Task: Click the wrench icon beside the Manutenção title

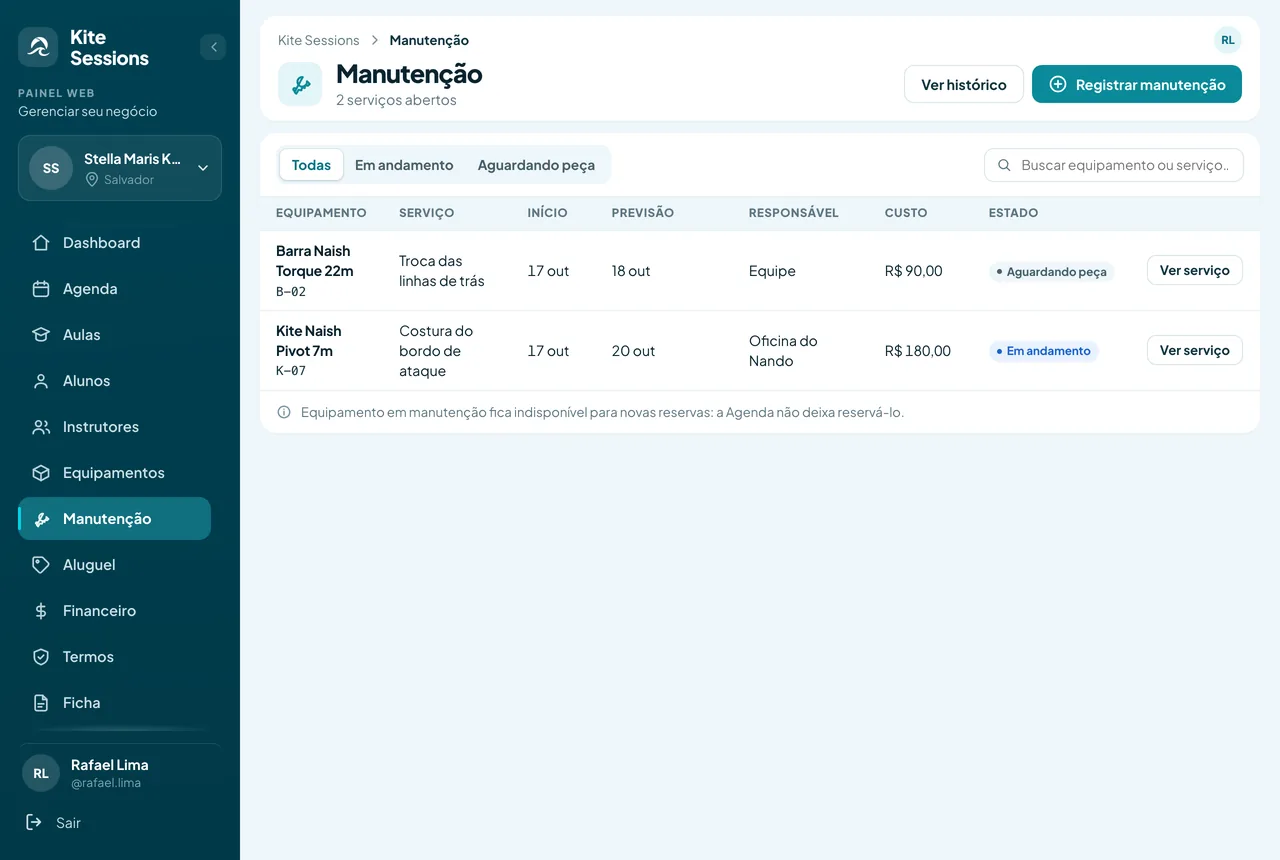Action: [x=300, y=84]
